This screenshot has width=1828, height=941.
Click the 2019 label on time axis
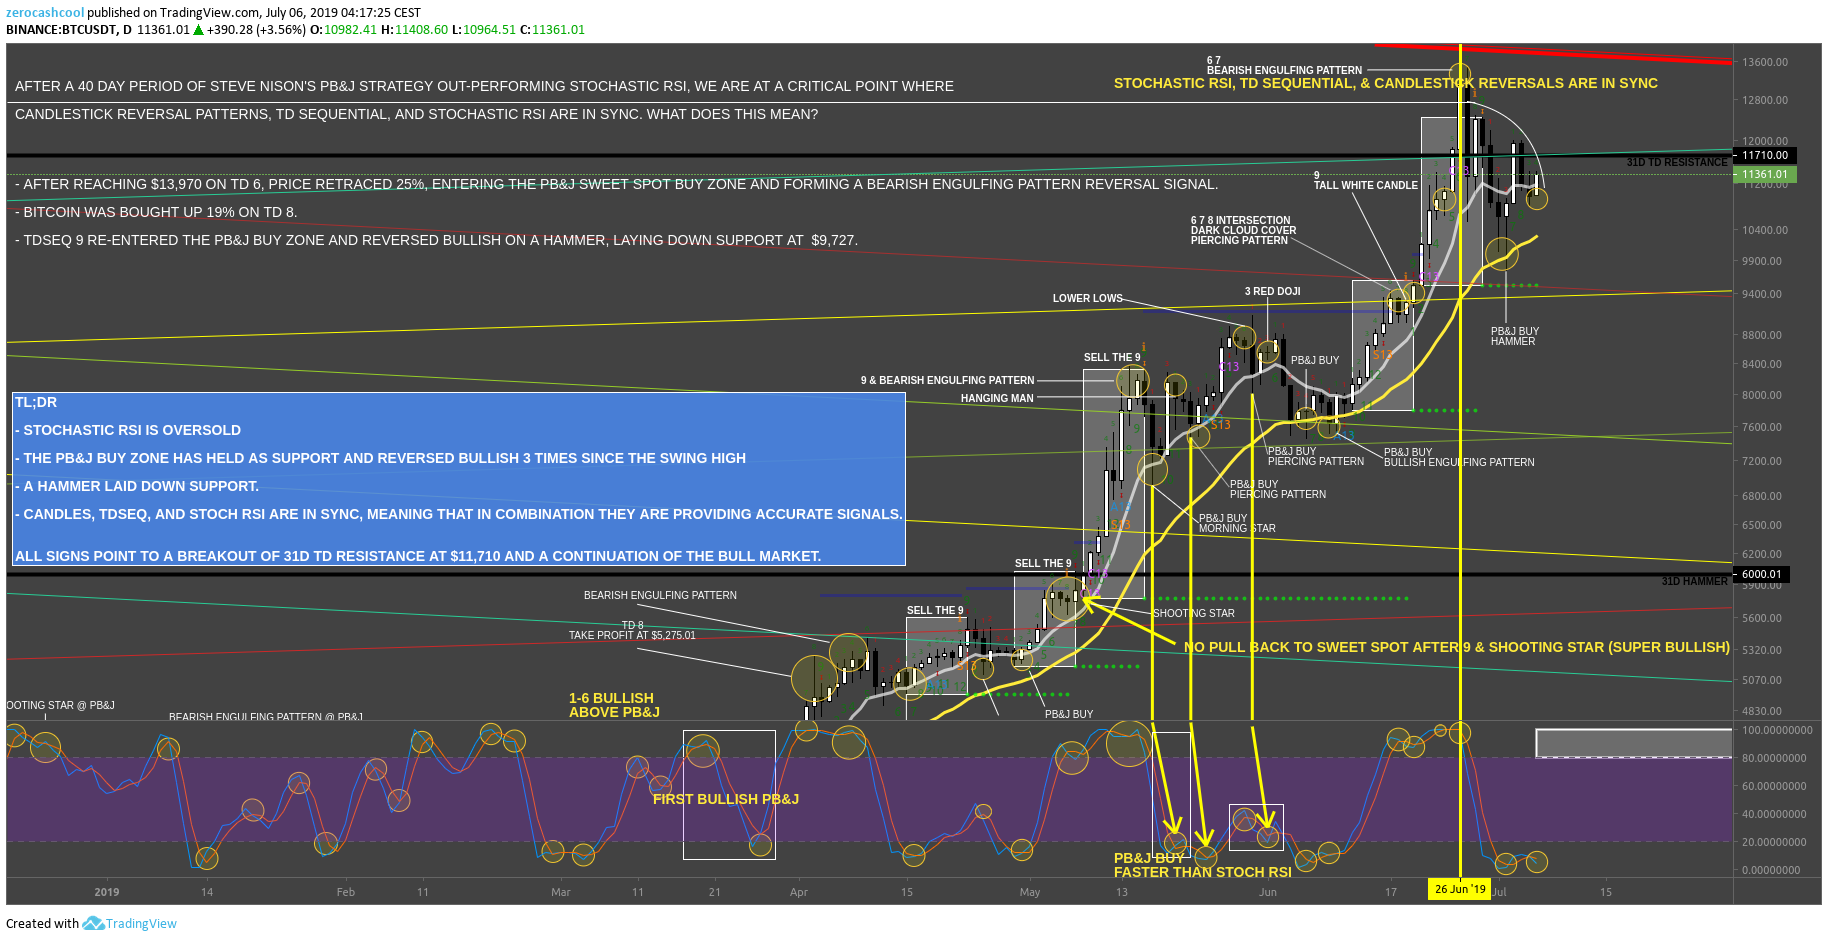pos(106,892)
